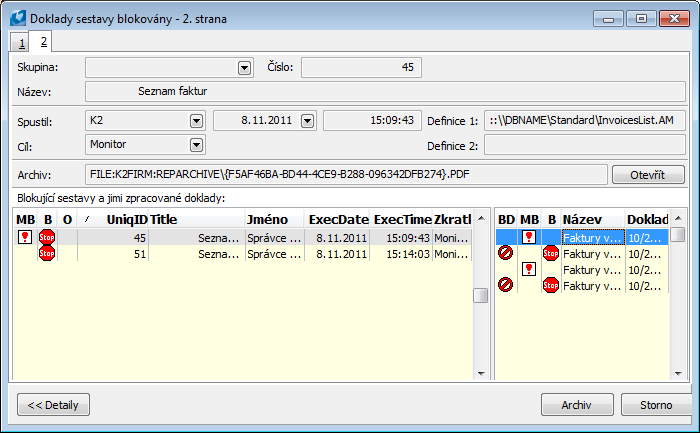Click the Archiv file path field

(346, 175)
